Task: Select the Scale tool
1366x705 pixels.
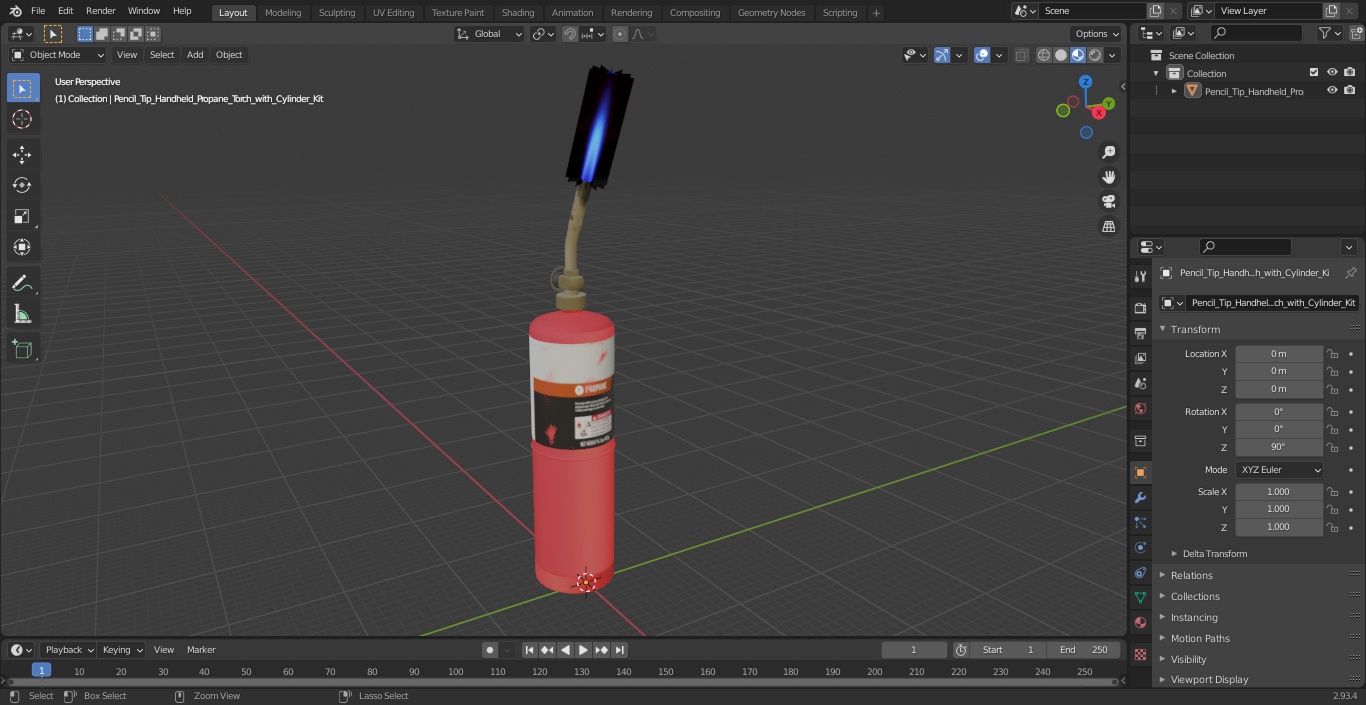Action: point(22,216)
